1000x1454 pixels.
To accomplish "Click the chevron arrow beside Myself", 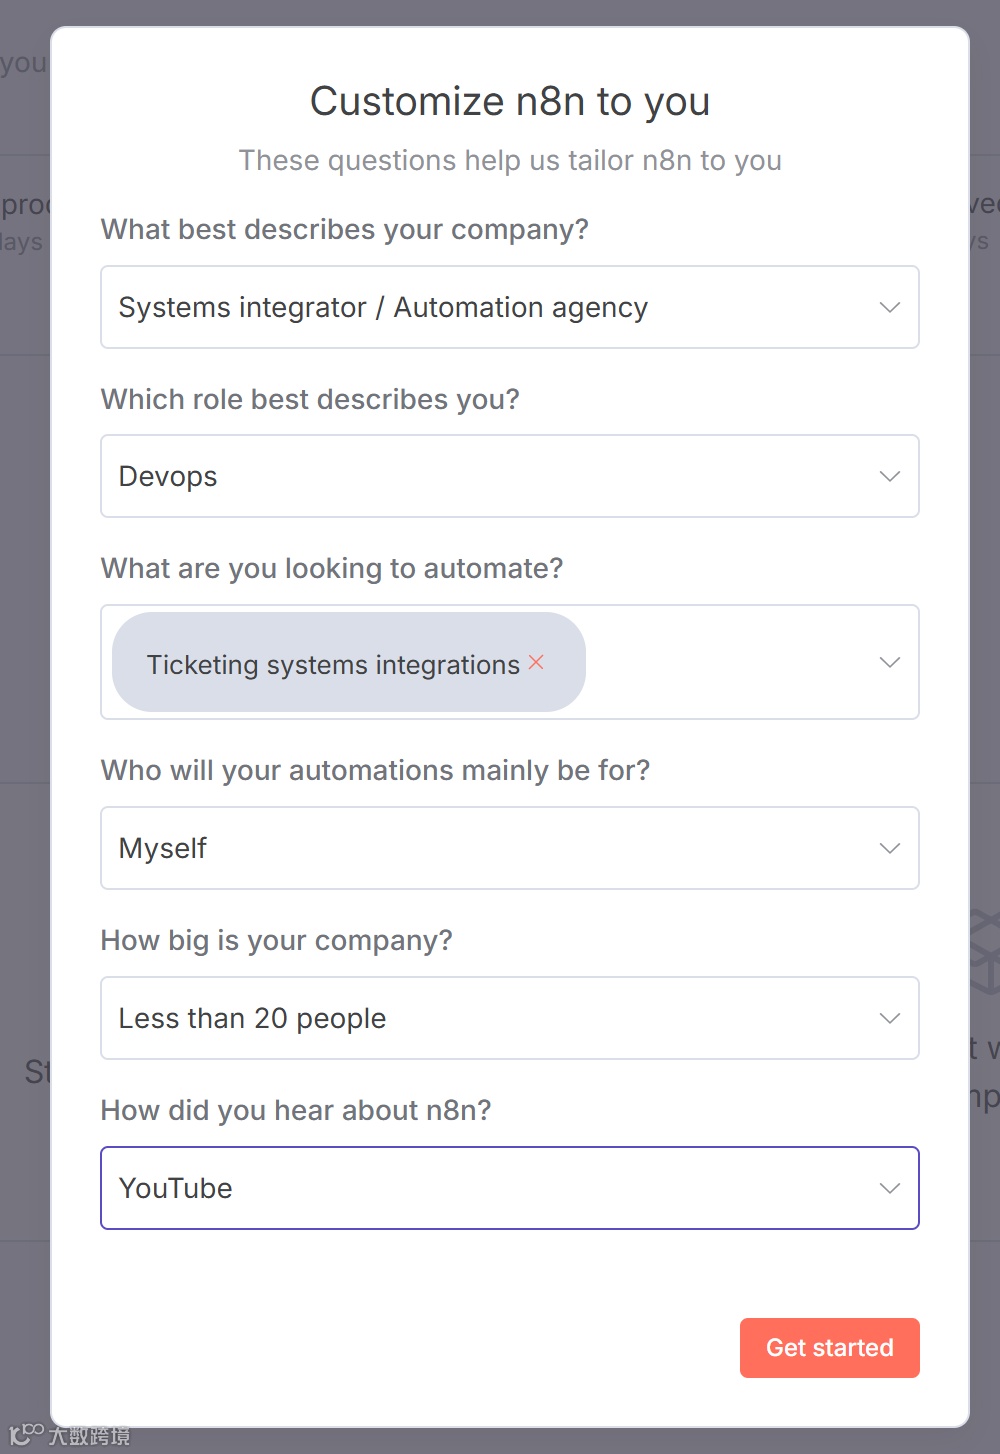I will [x=889, y=848].
